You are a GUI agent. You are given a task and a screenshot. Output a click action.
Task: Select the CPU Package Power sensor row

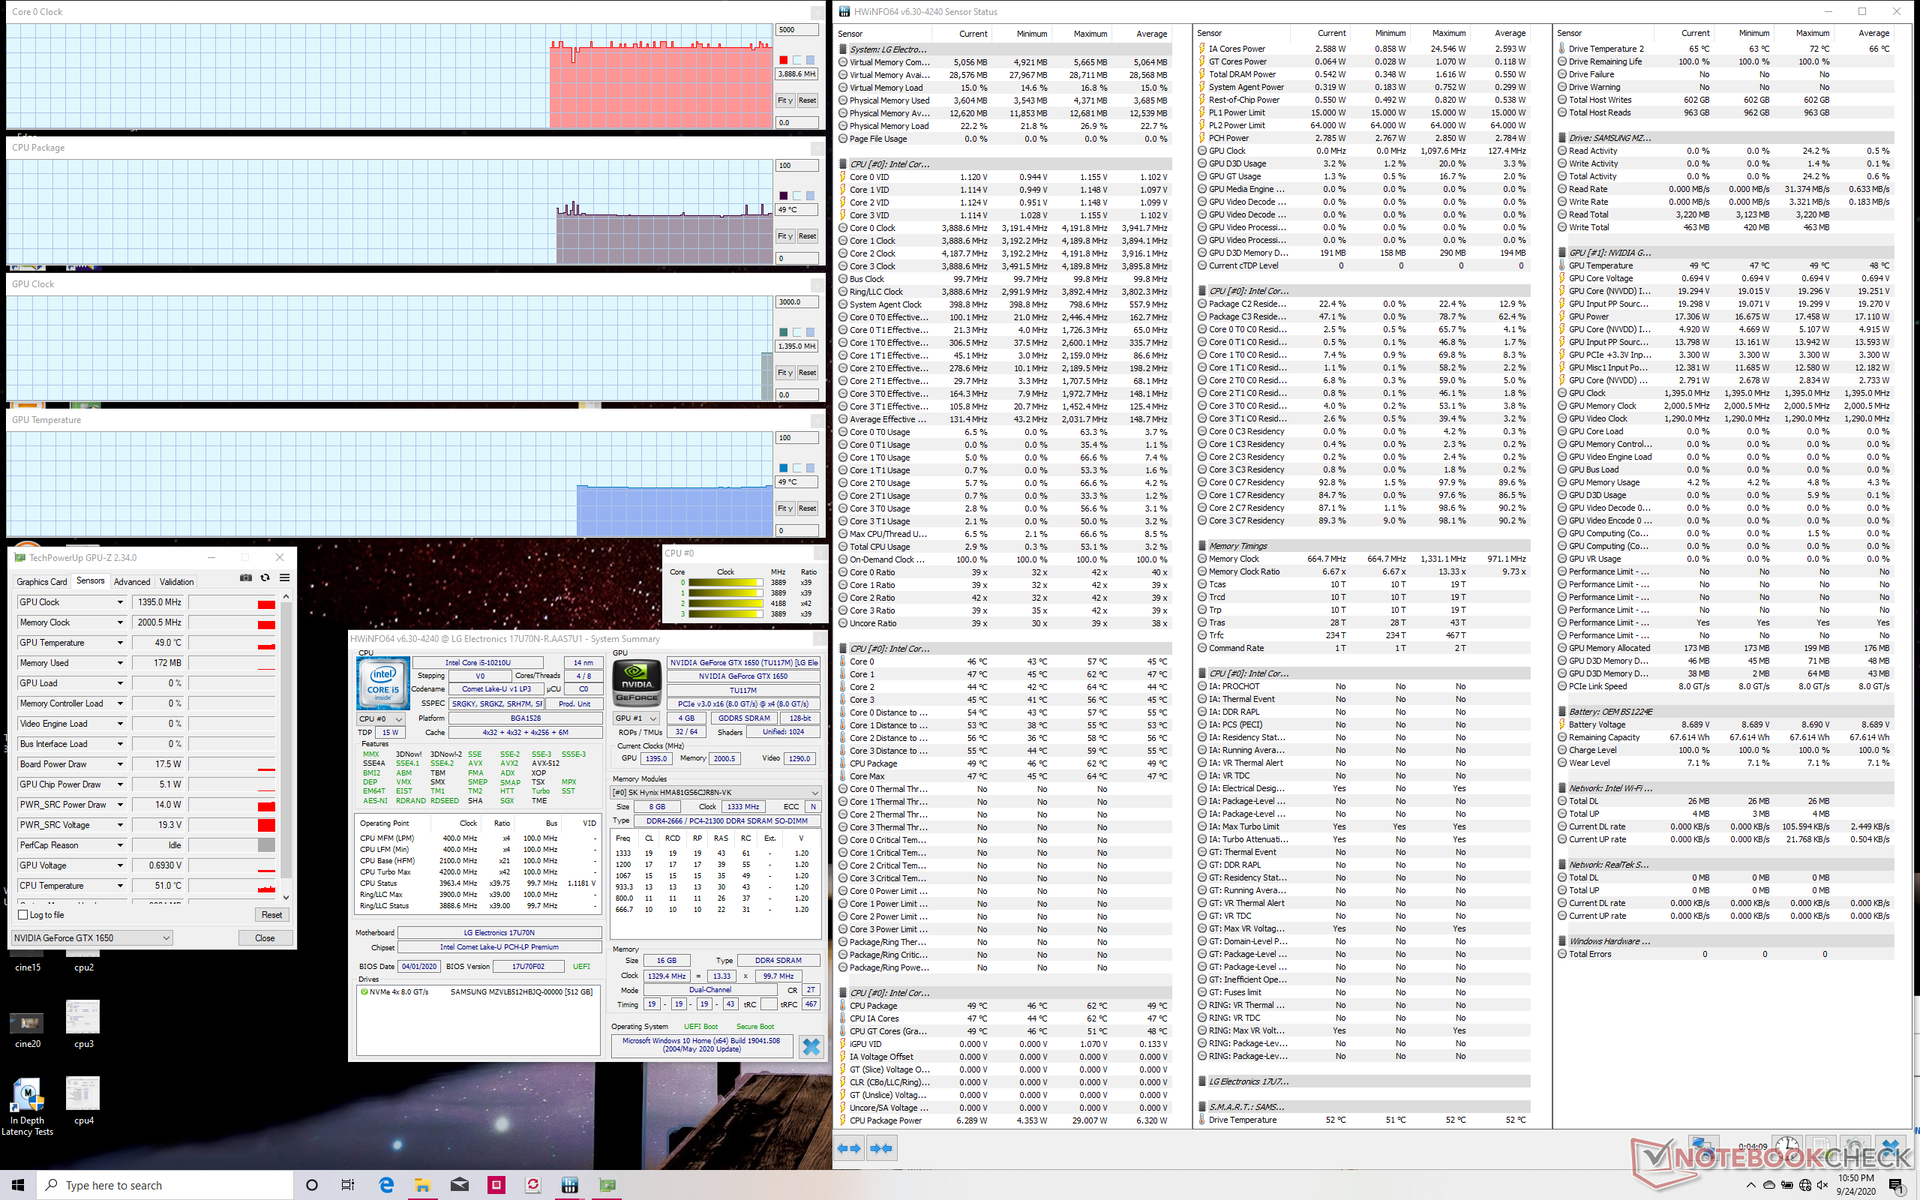tap(1003, 1120)
